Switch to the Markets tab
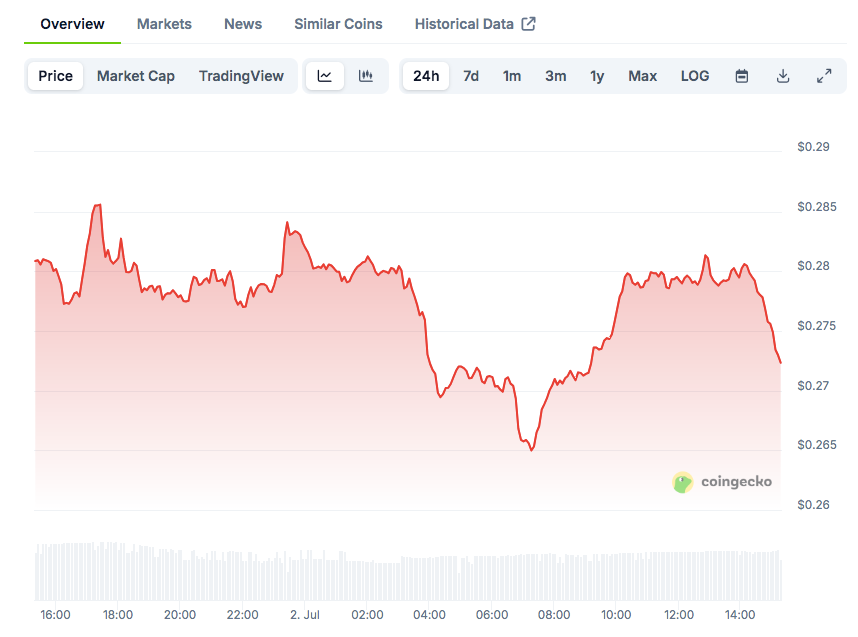This screenshot has height=637, width=858. tap(164, 24)
